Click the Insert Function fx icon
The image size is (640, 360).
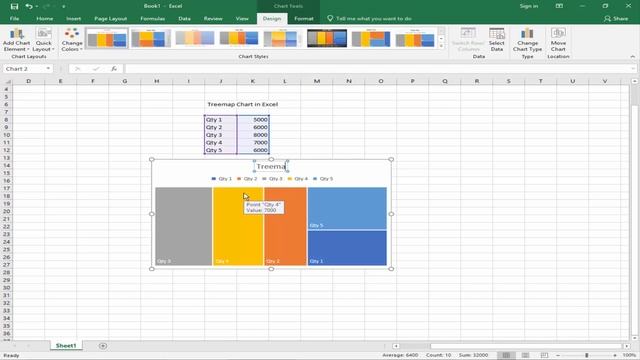(114, 69)
